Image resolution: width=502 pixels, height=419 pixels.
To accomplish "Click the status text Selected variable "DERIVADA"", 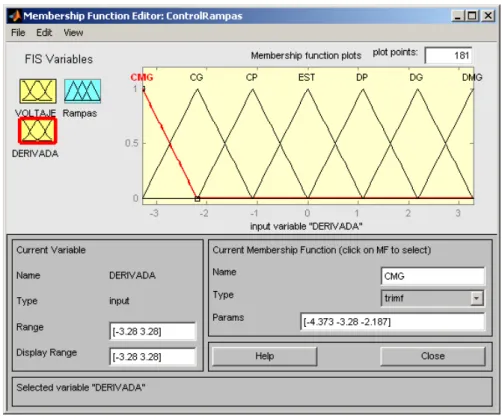I will click(81, 388).
